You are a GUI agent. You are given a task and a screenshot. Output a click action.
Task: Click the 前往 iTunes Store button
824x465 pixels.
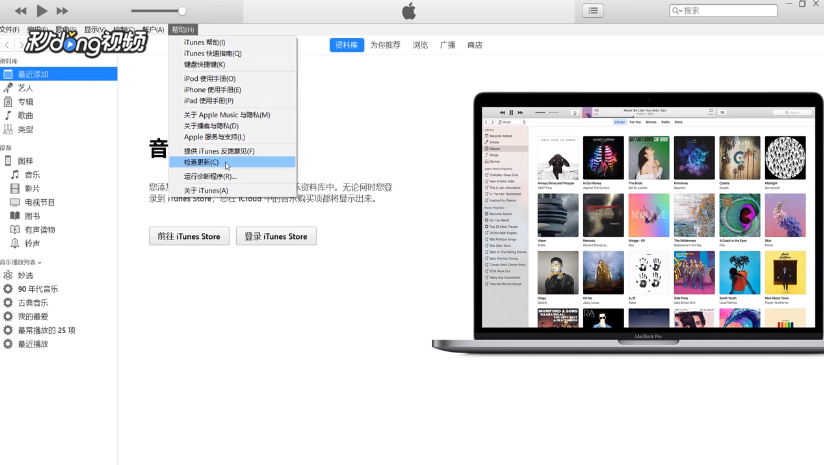point(189,236)
